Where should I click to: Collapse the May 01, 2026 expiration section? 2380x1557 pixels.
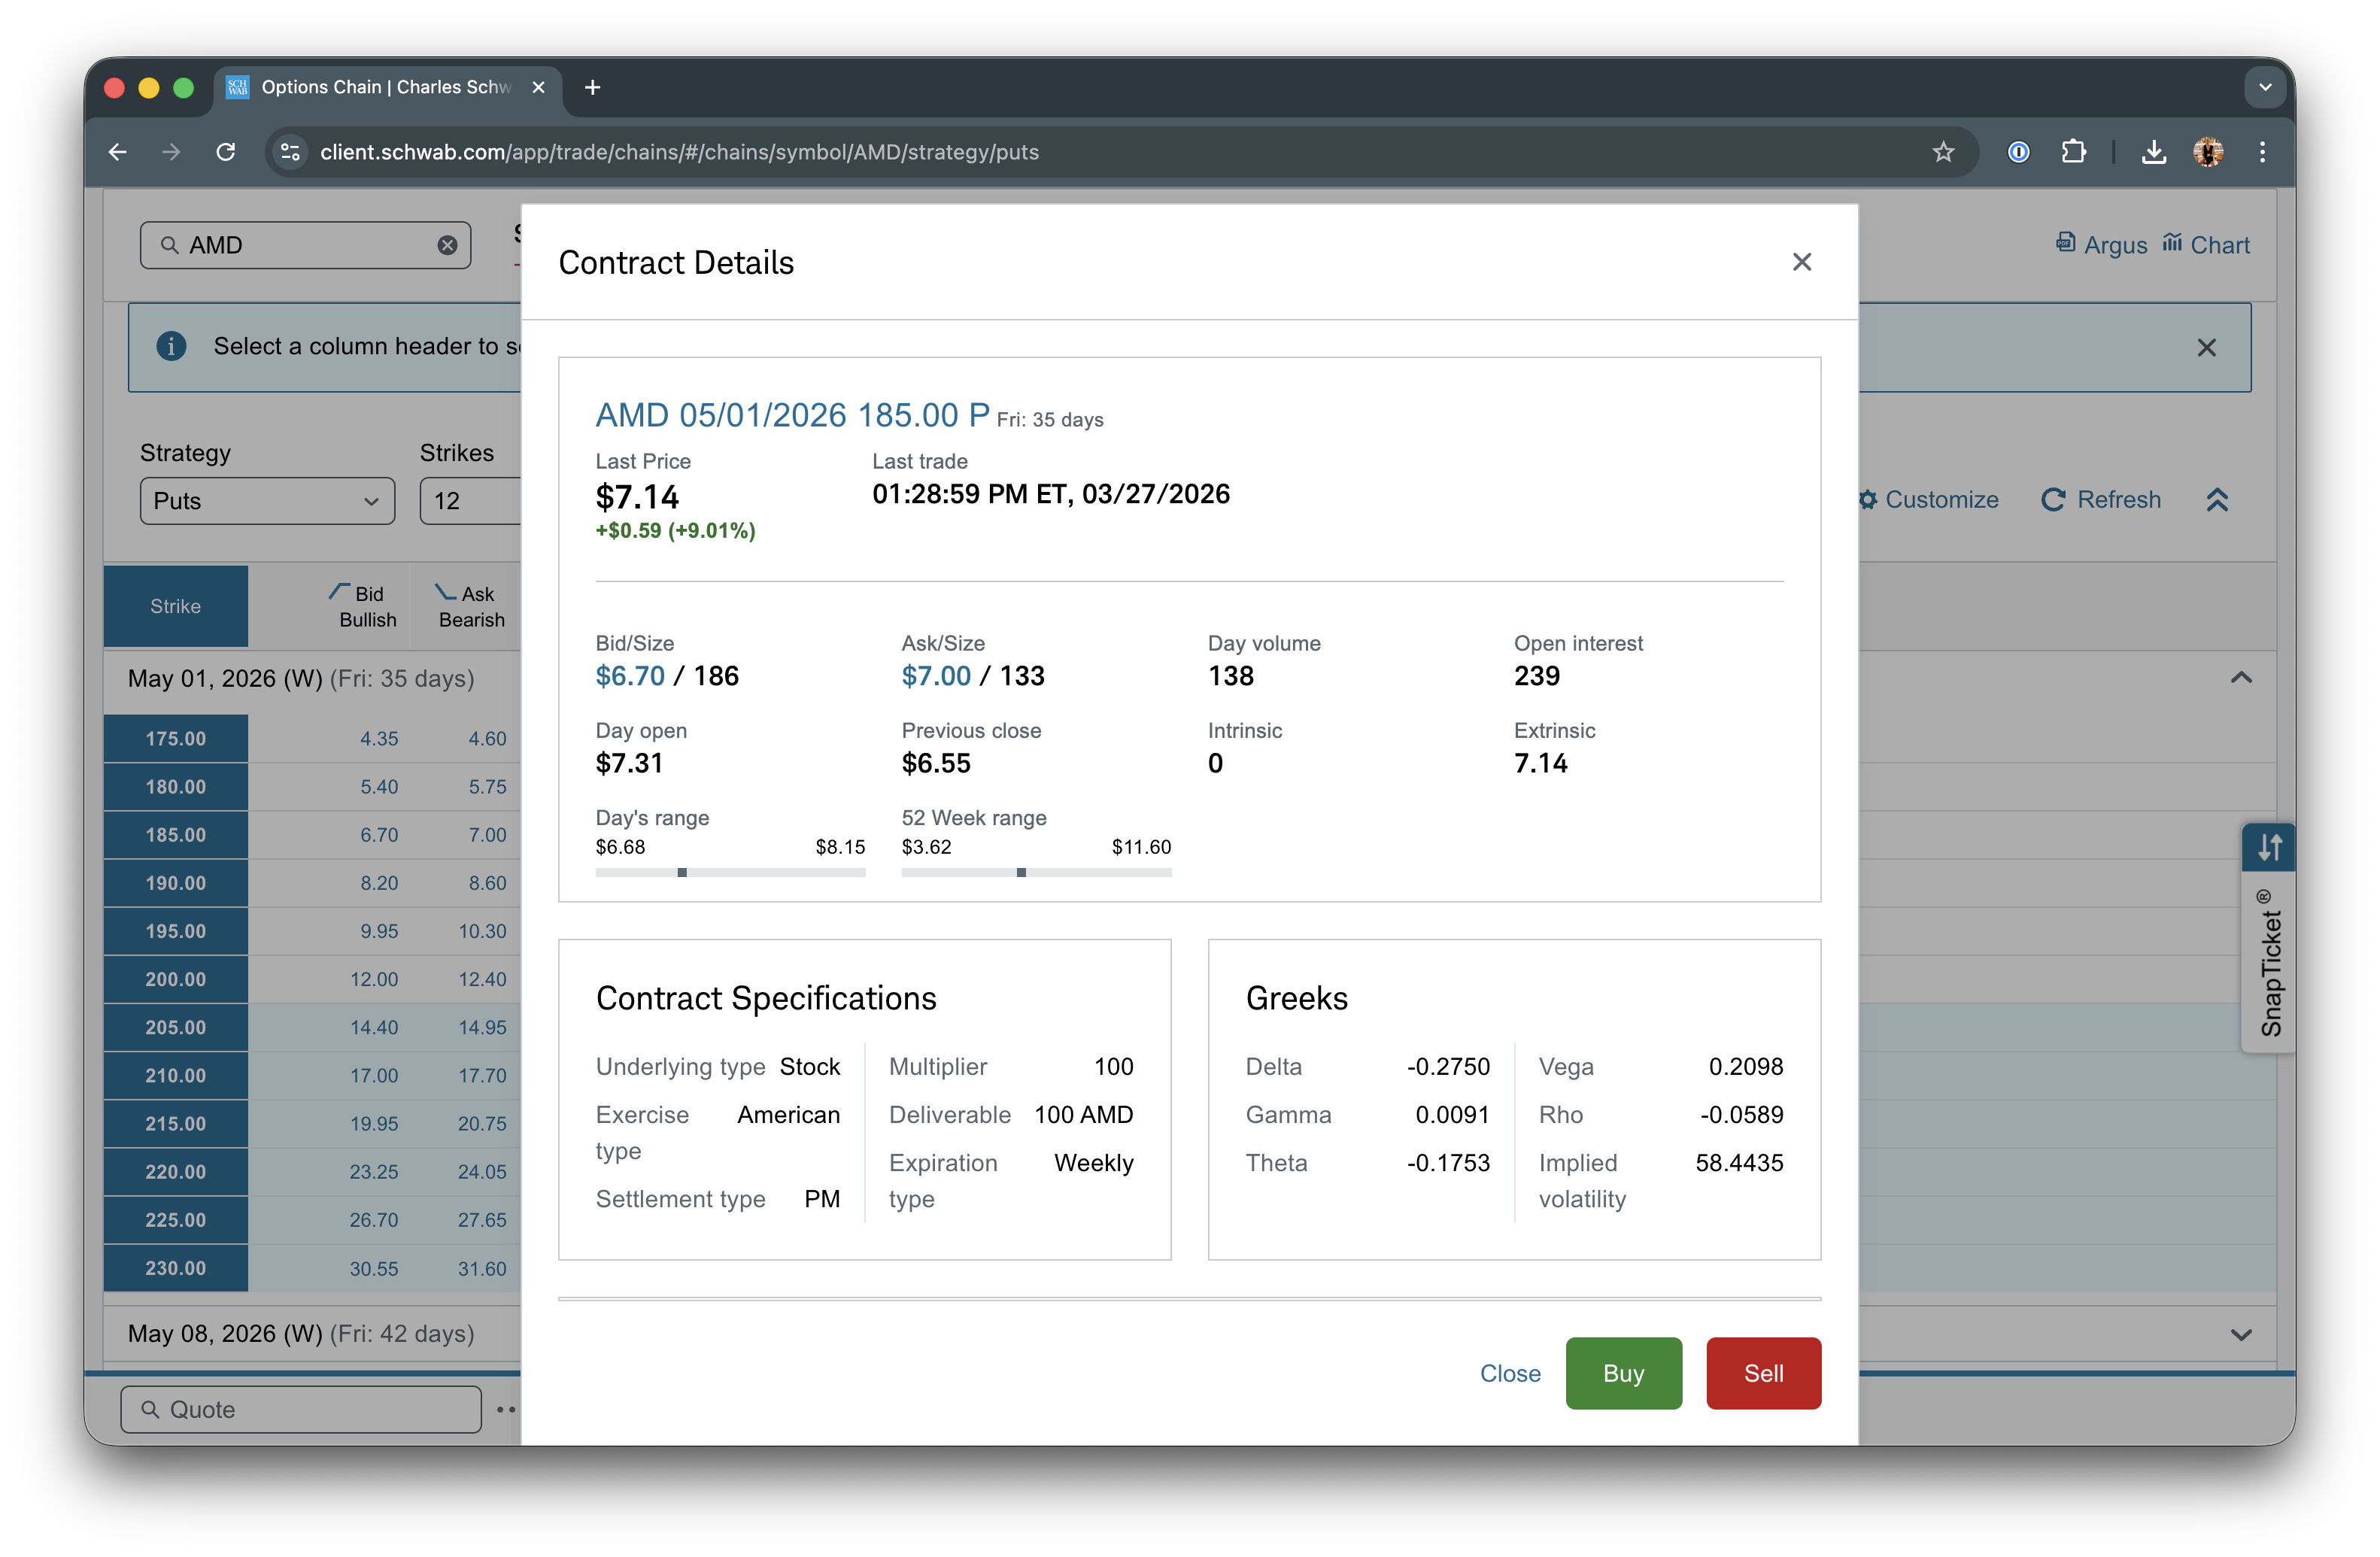point(2241,678)
